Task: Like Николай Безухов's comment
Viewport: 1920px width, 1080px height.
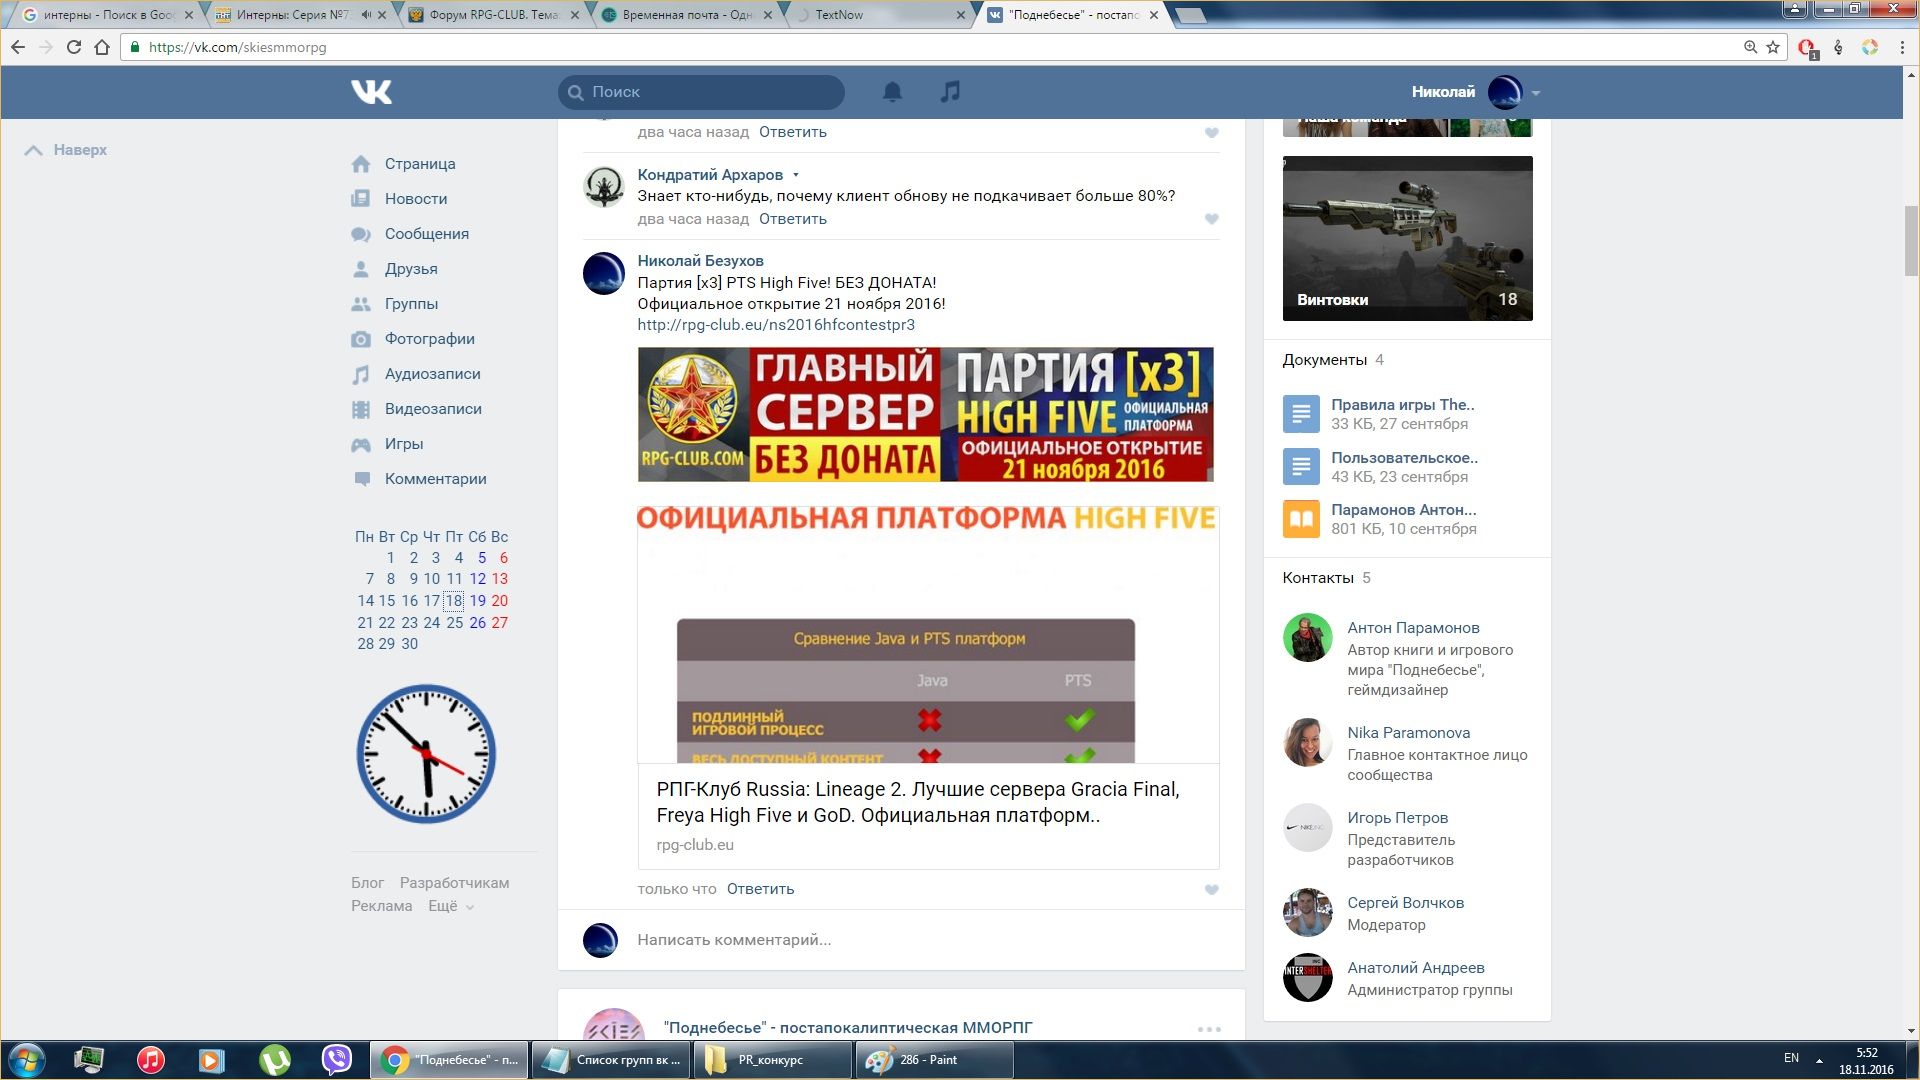Action: point(1211,890)
